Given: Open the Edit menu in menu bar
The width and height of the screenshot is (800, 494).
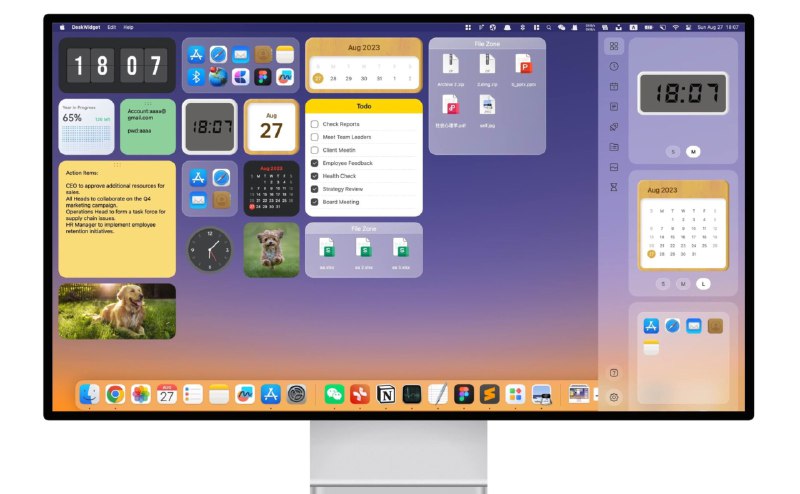Looking at the screenshot, I should pos(112,27).
